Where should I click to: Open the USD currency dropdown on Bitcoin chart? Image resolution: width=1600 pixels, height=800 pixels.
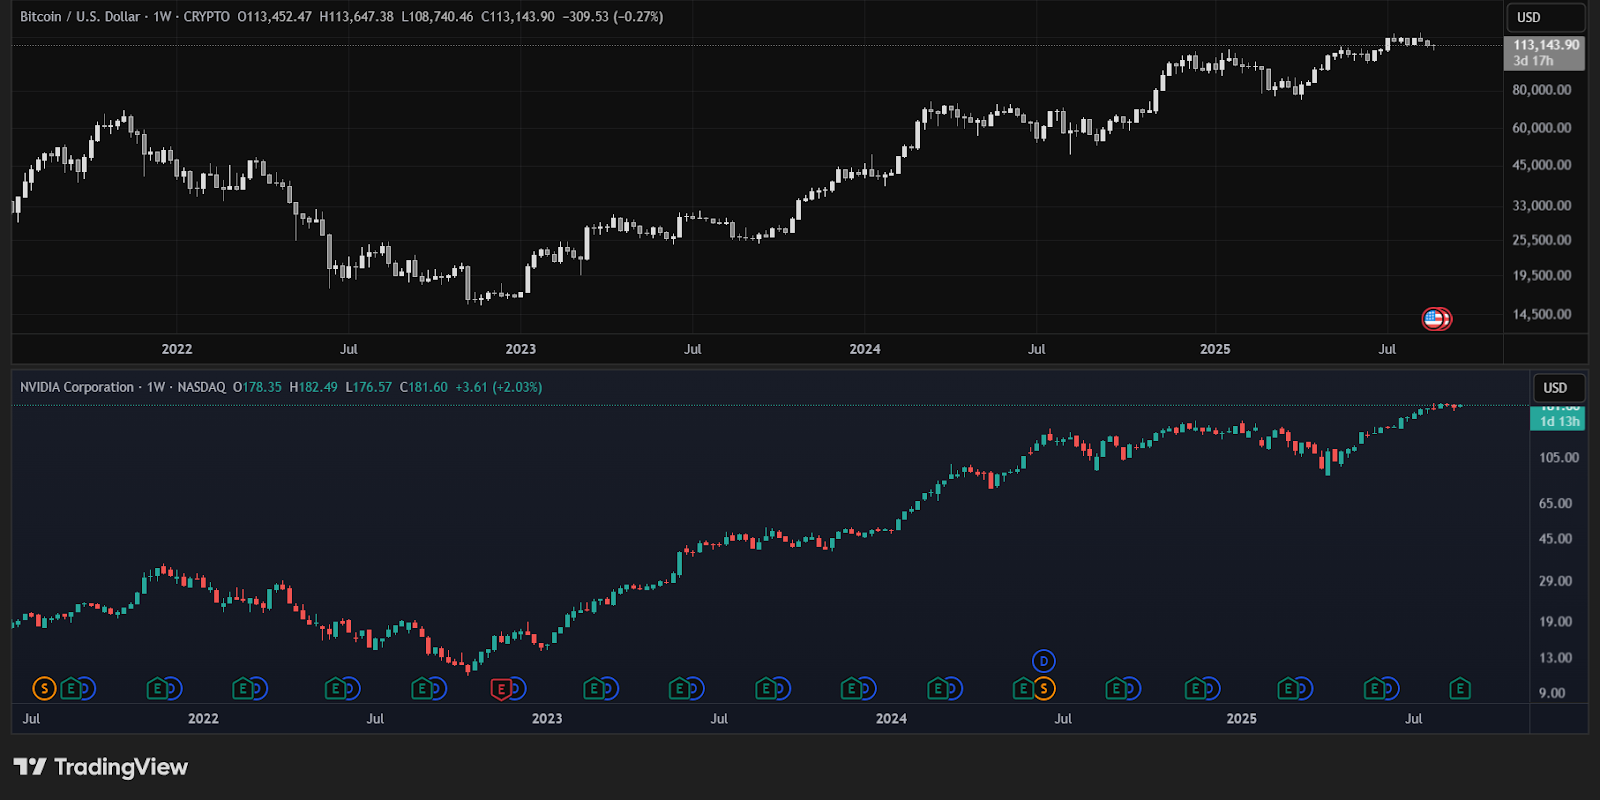point(1544,17)
